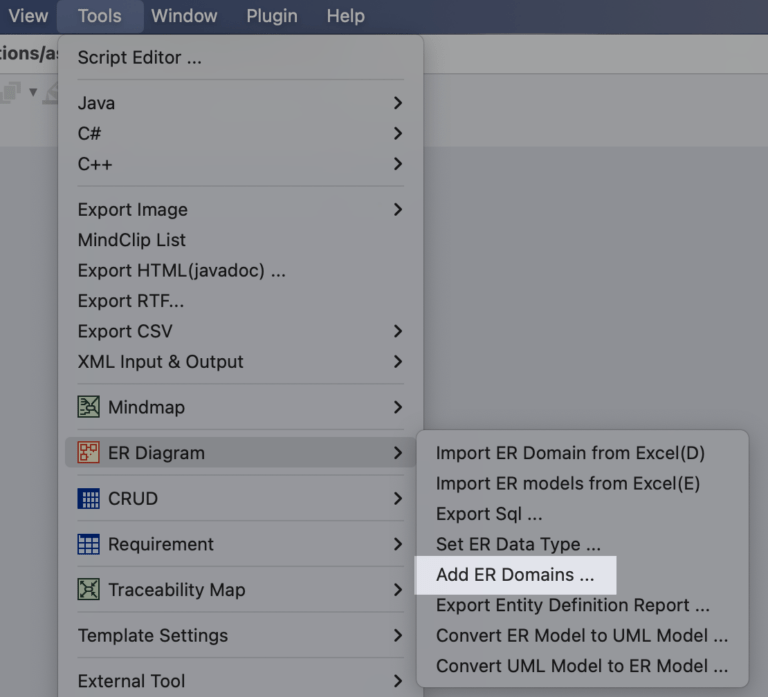
Task: Click the Requirement table icon
Action: pyautogui.click(x=89, y=544)
